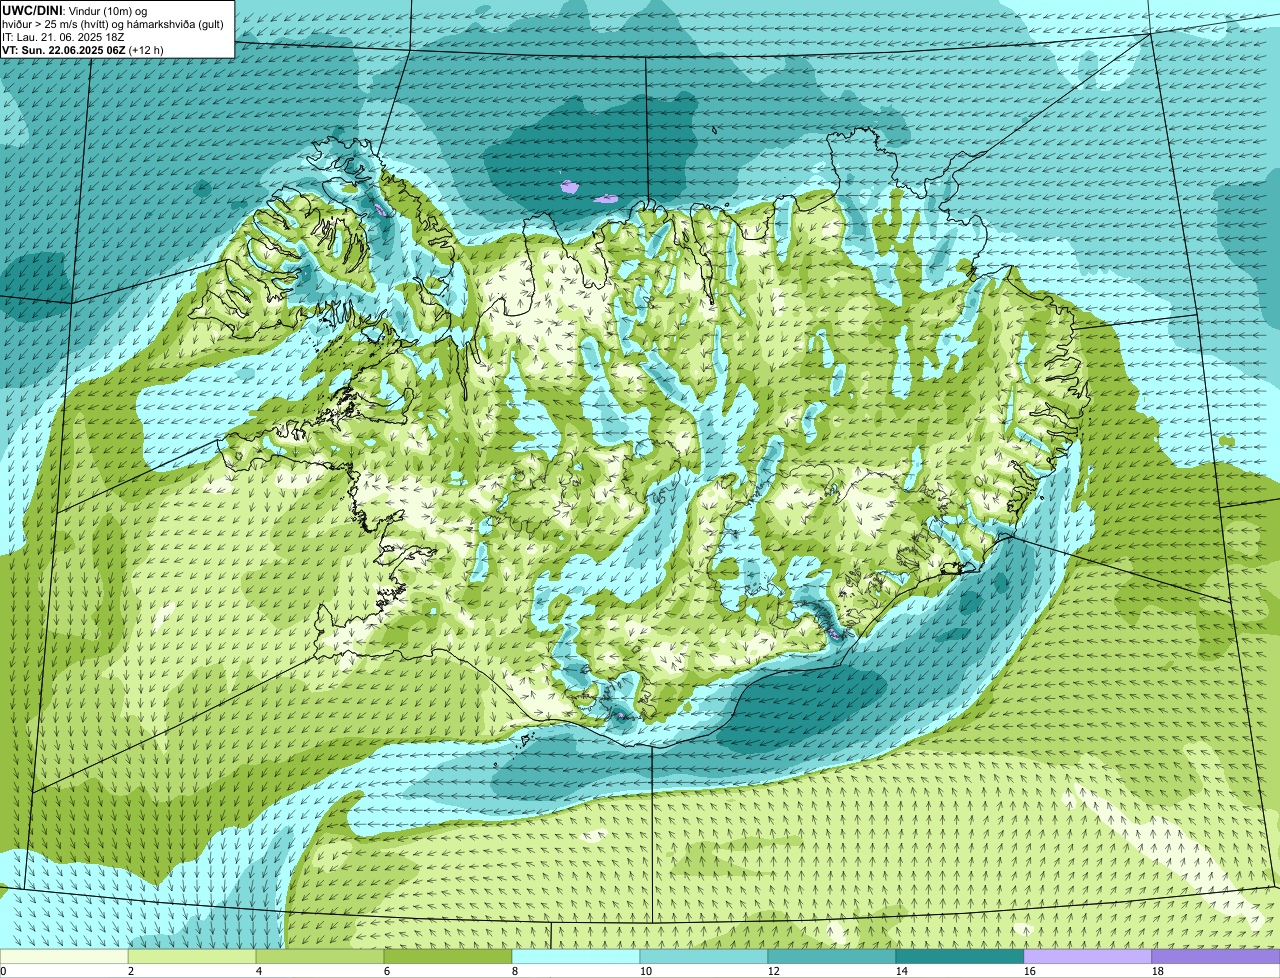Click the 'UWC/DINI' title text
Image resolution: width=1280 pixels, height=978 pixels.
[x=32, y=10]
